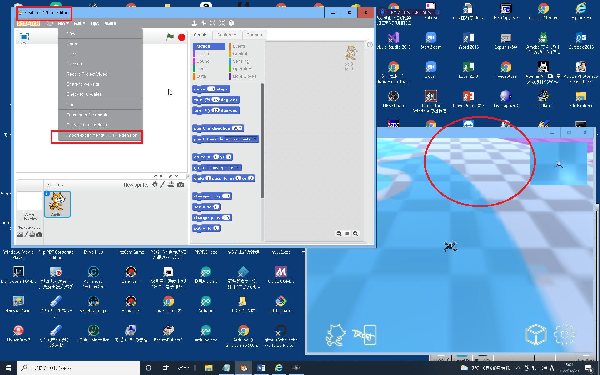Open the Edit menu dropdown
This screenshot has height=375, width=600.
click(x=79, y=23)
